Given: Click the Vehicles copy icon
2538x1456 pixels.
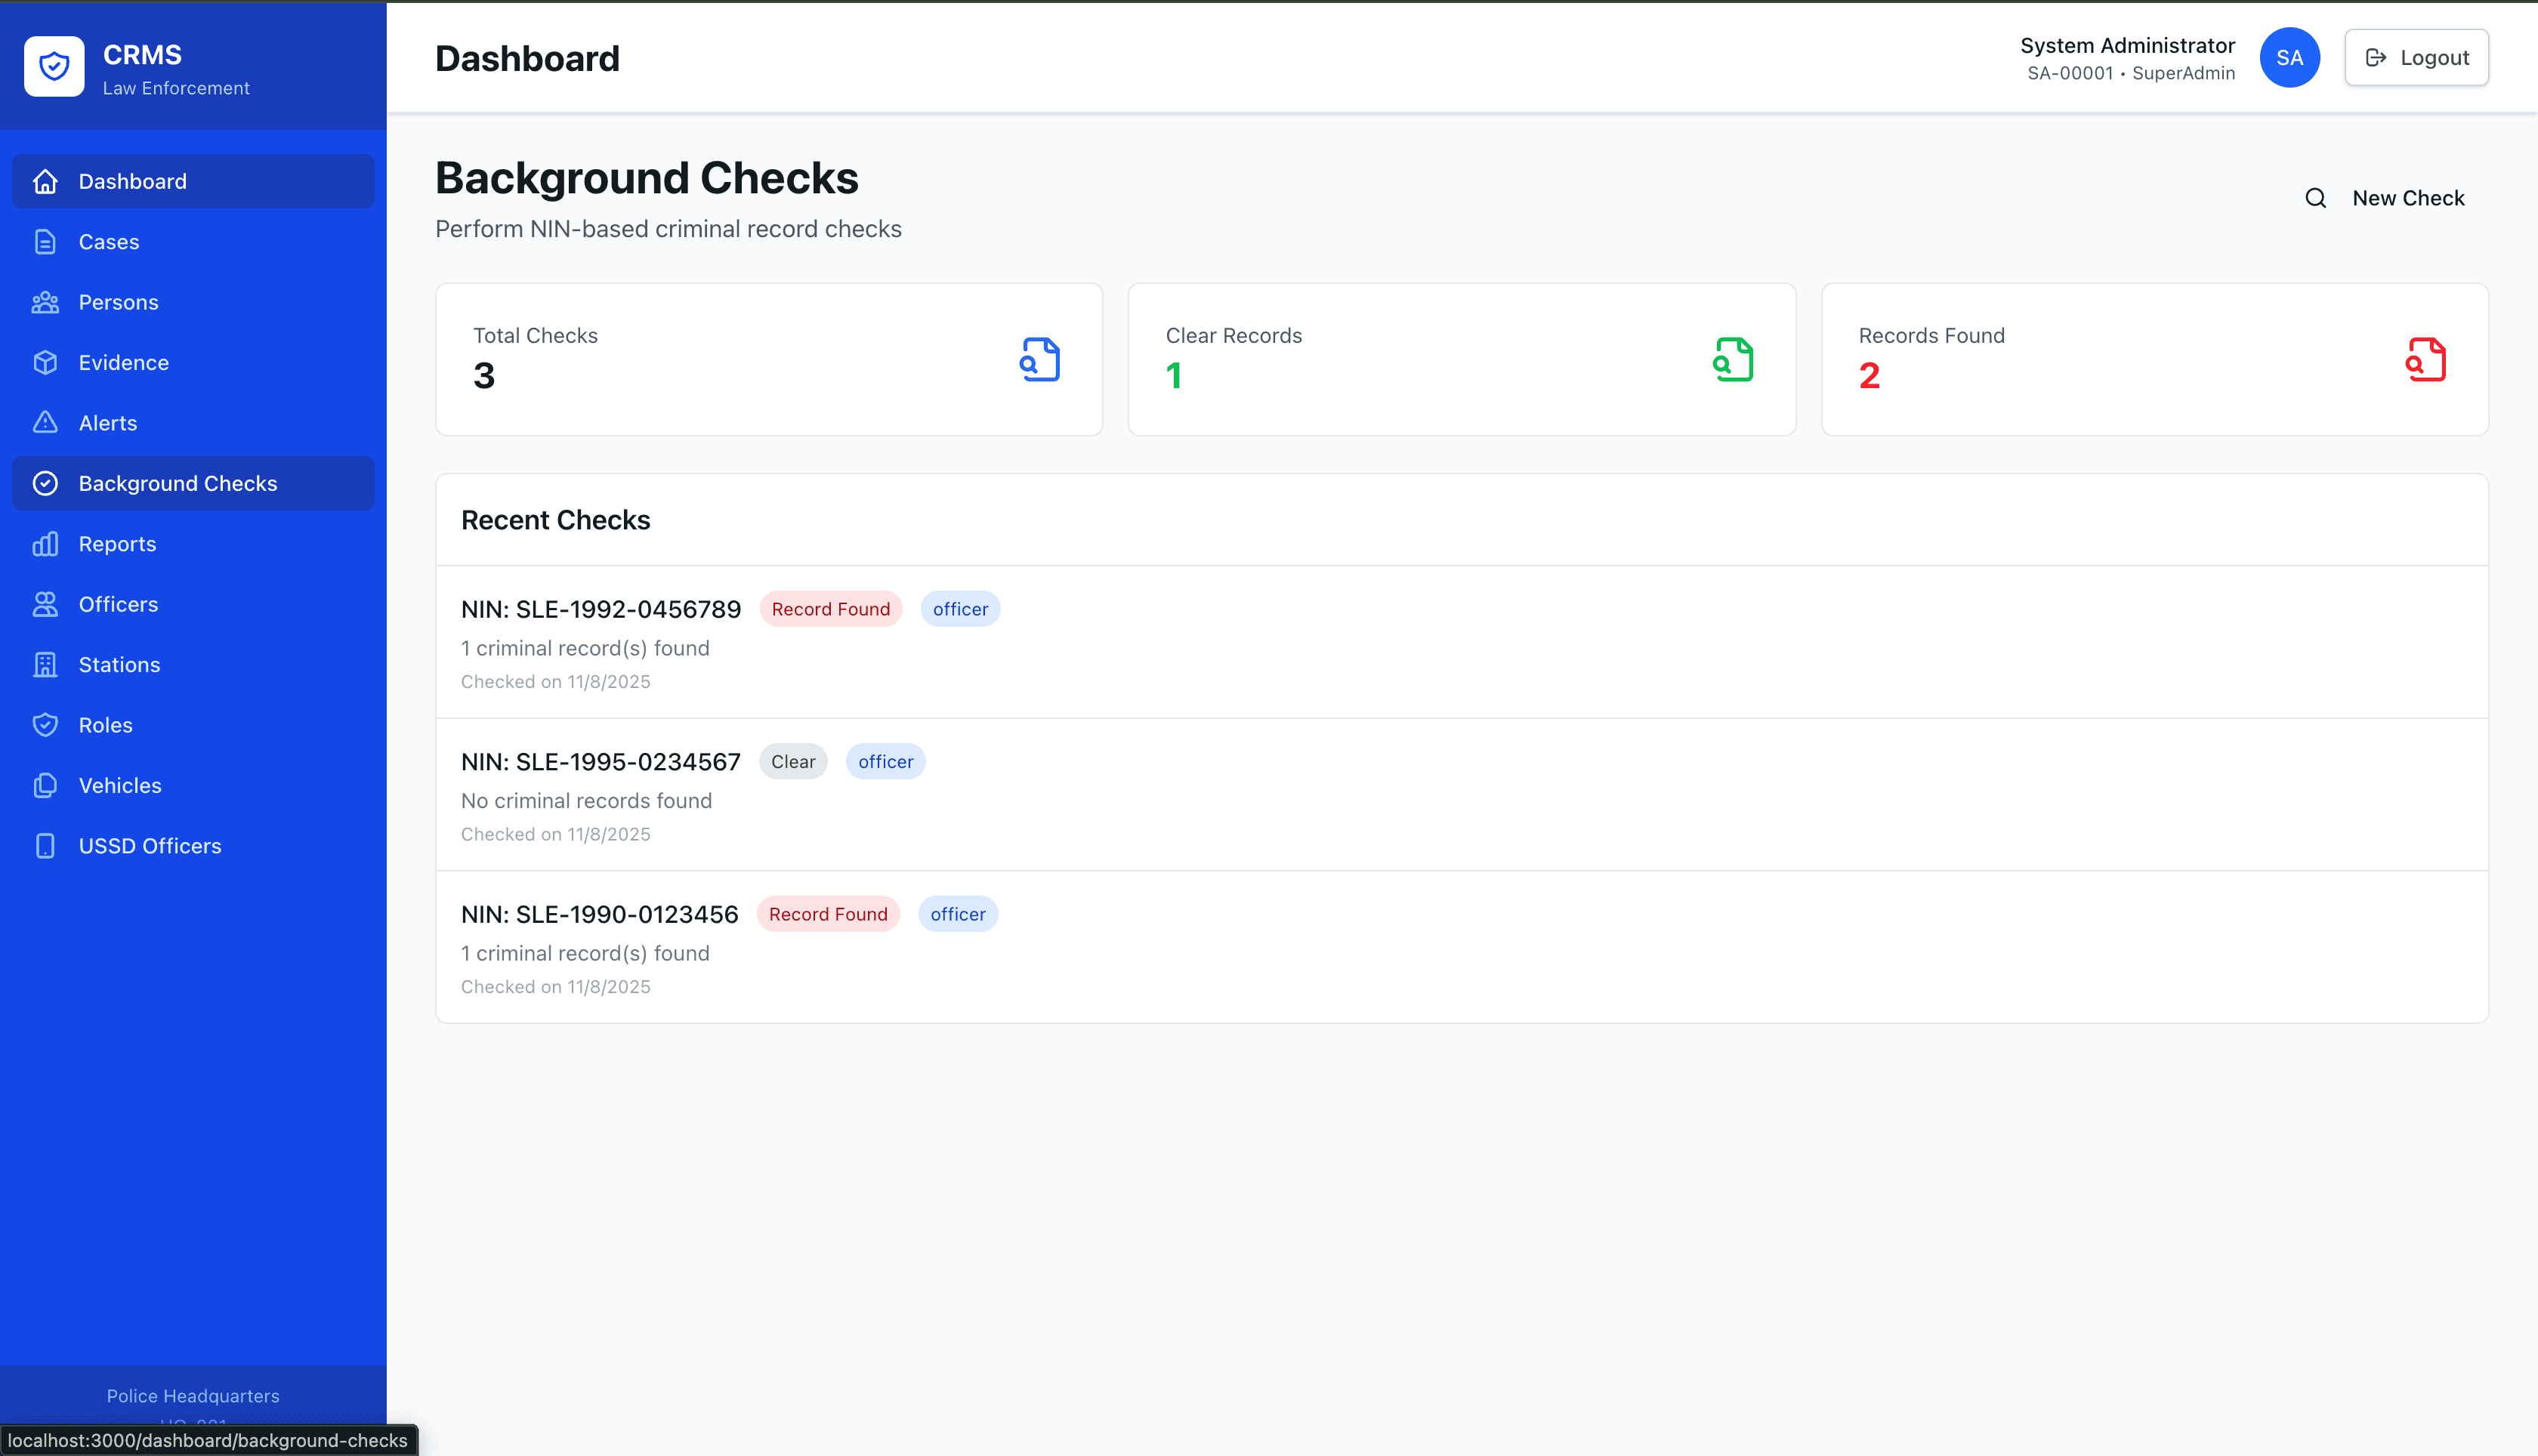Looking at the screenshot, I should point(45,786).
